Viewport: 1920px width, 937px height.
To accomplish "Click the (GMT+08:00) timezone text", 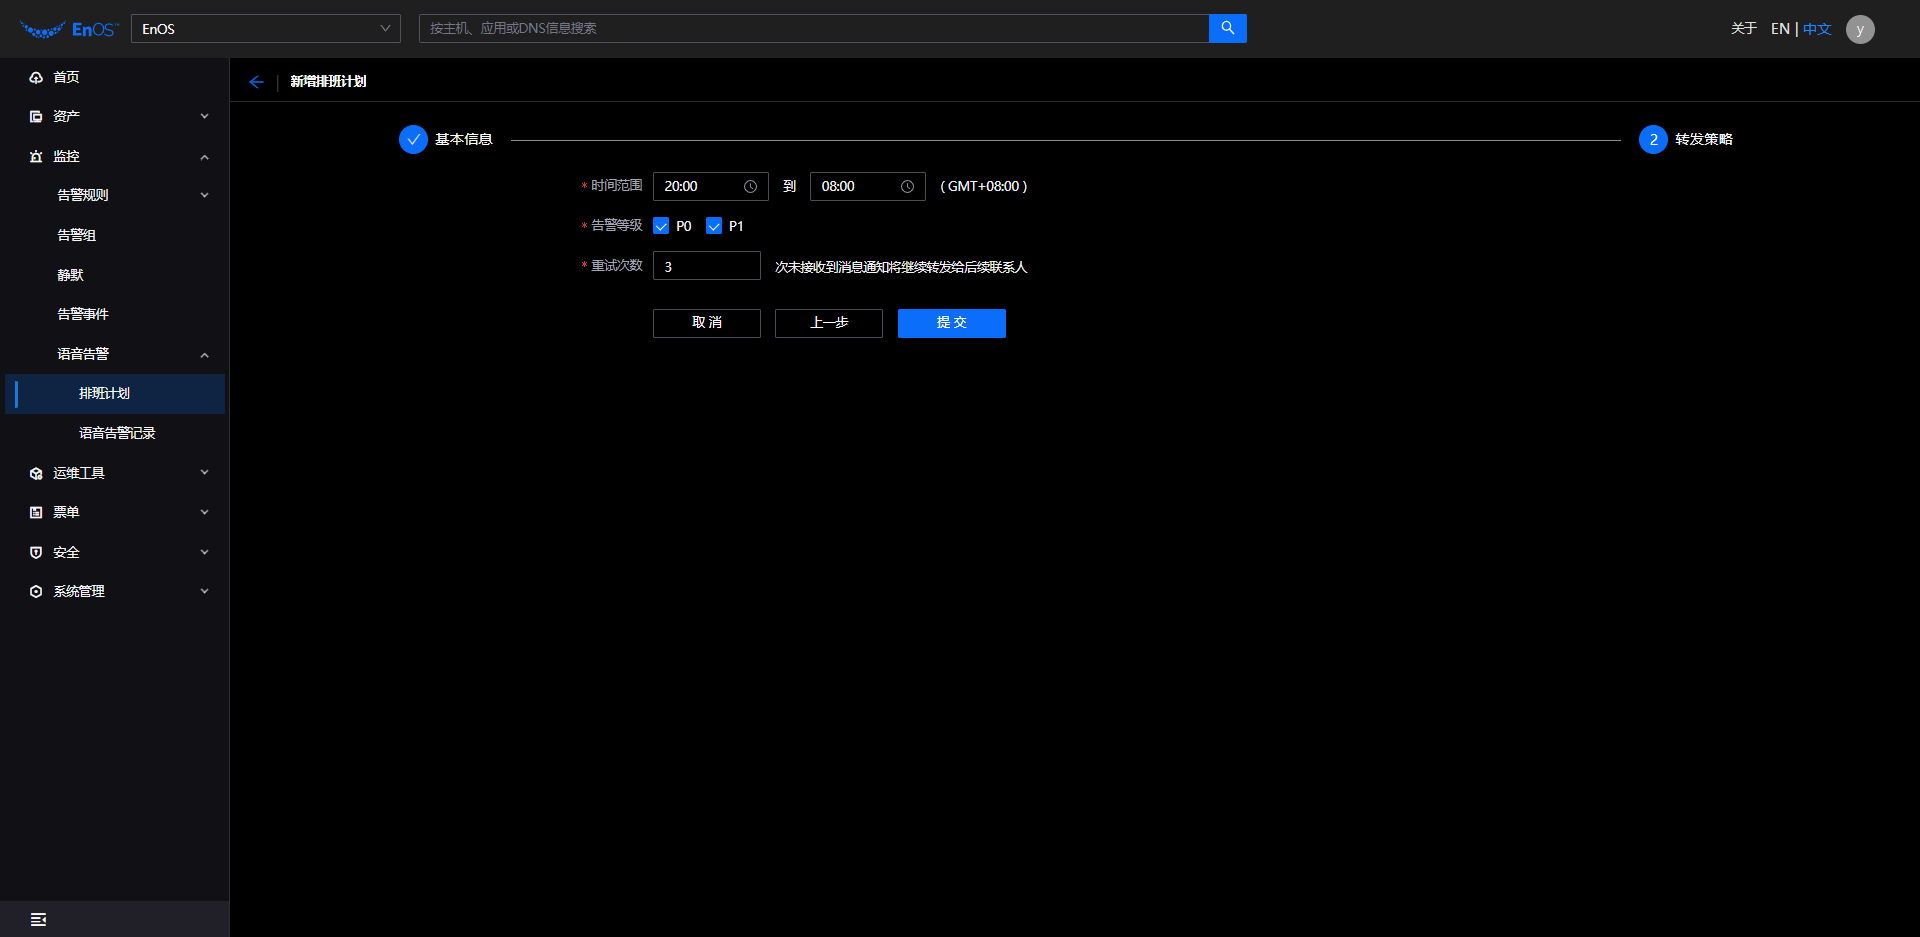I will point(984,187).
